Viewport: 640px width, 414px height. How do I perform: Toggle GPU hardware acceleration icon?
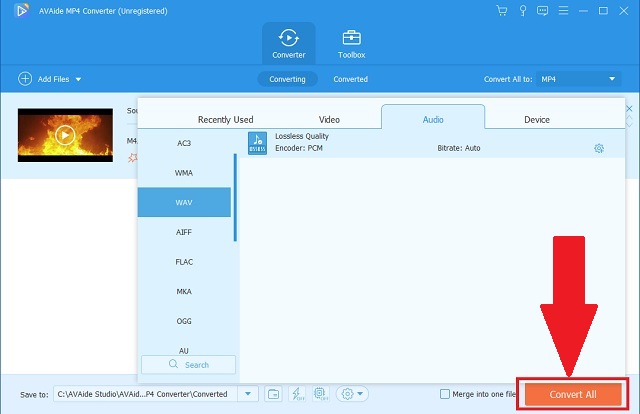click(x=320, y=394)
